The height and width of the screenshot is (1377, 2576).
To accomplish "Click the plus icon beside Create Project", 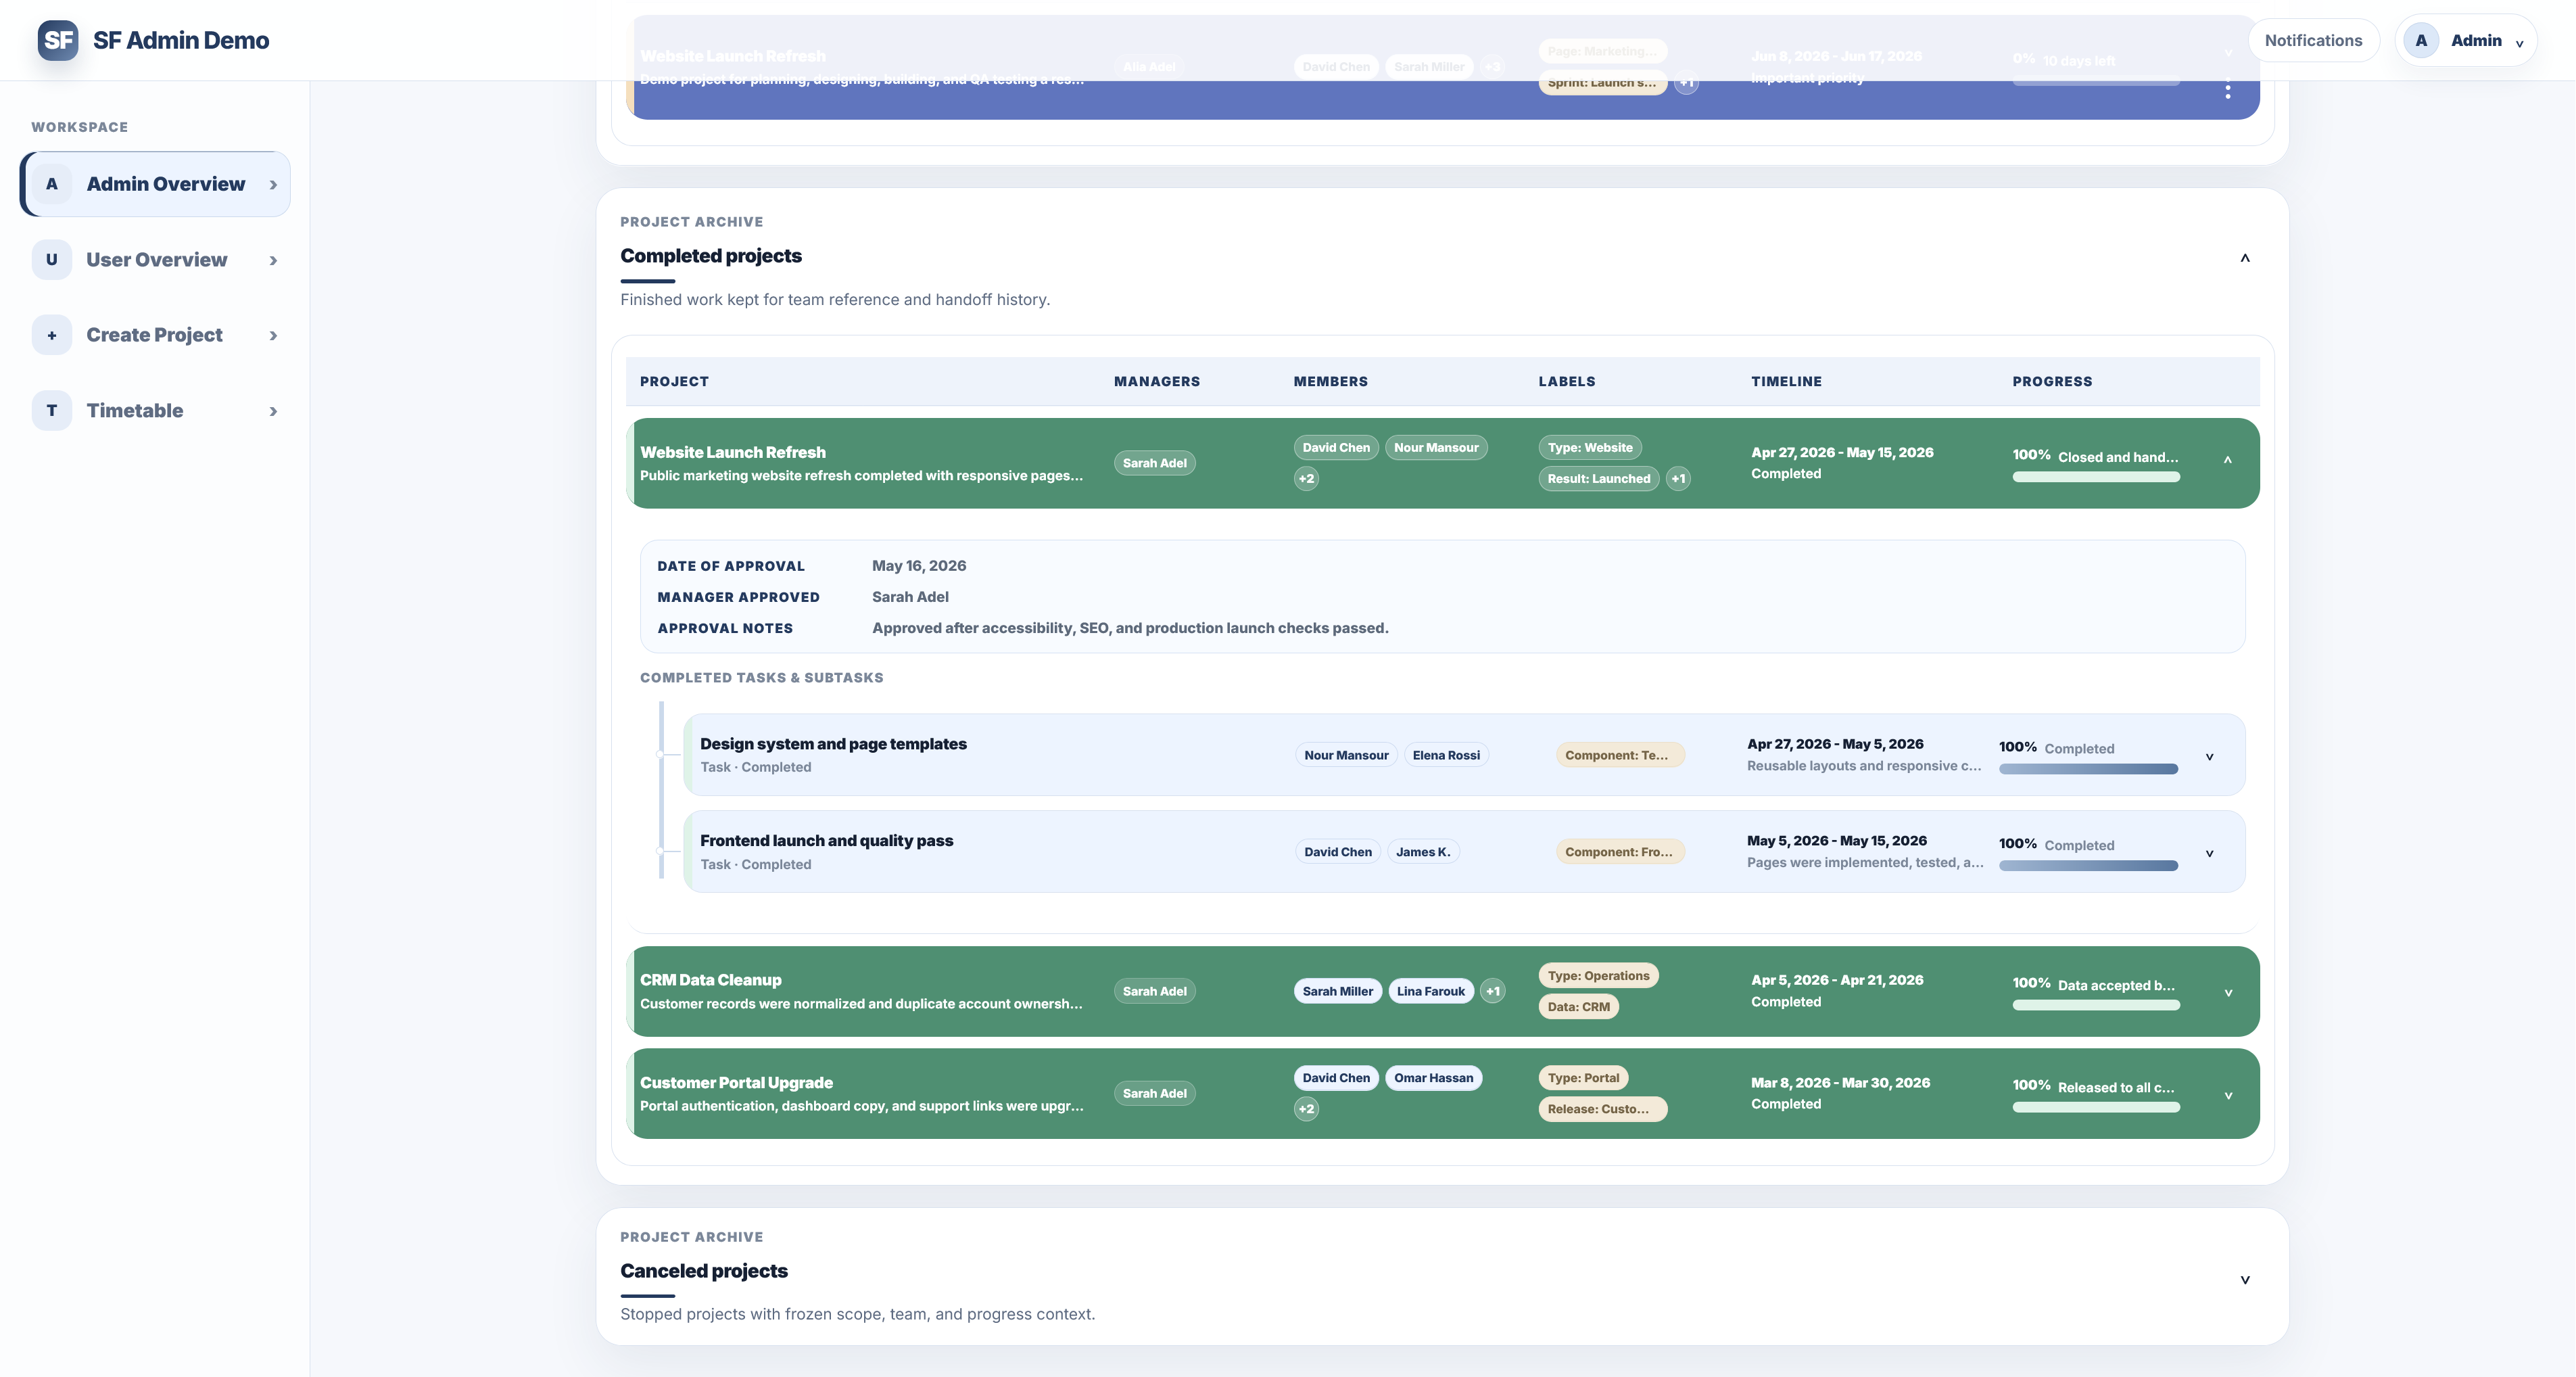I will [52, 335].
